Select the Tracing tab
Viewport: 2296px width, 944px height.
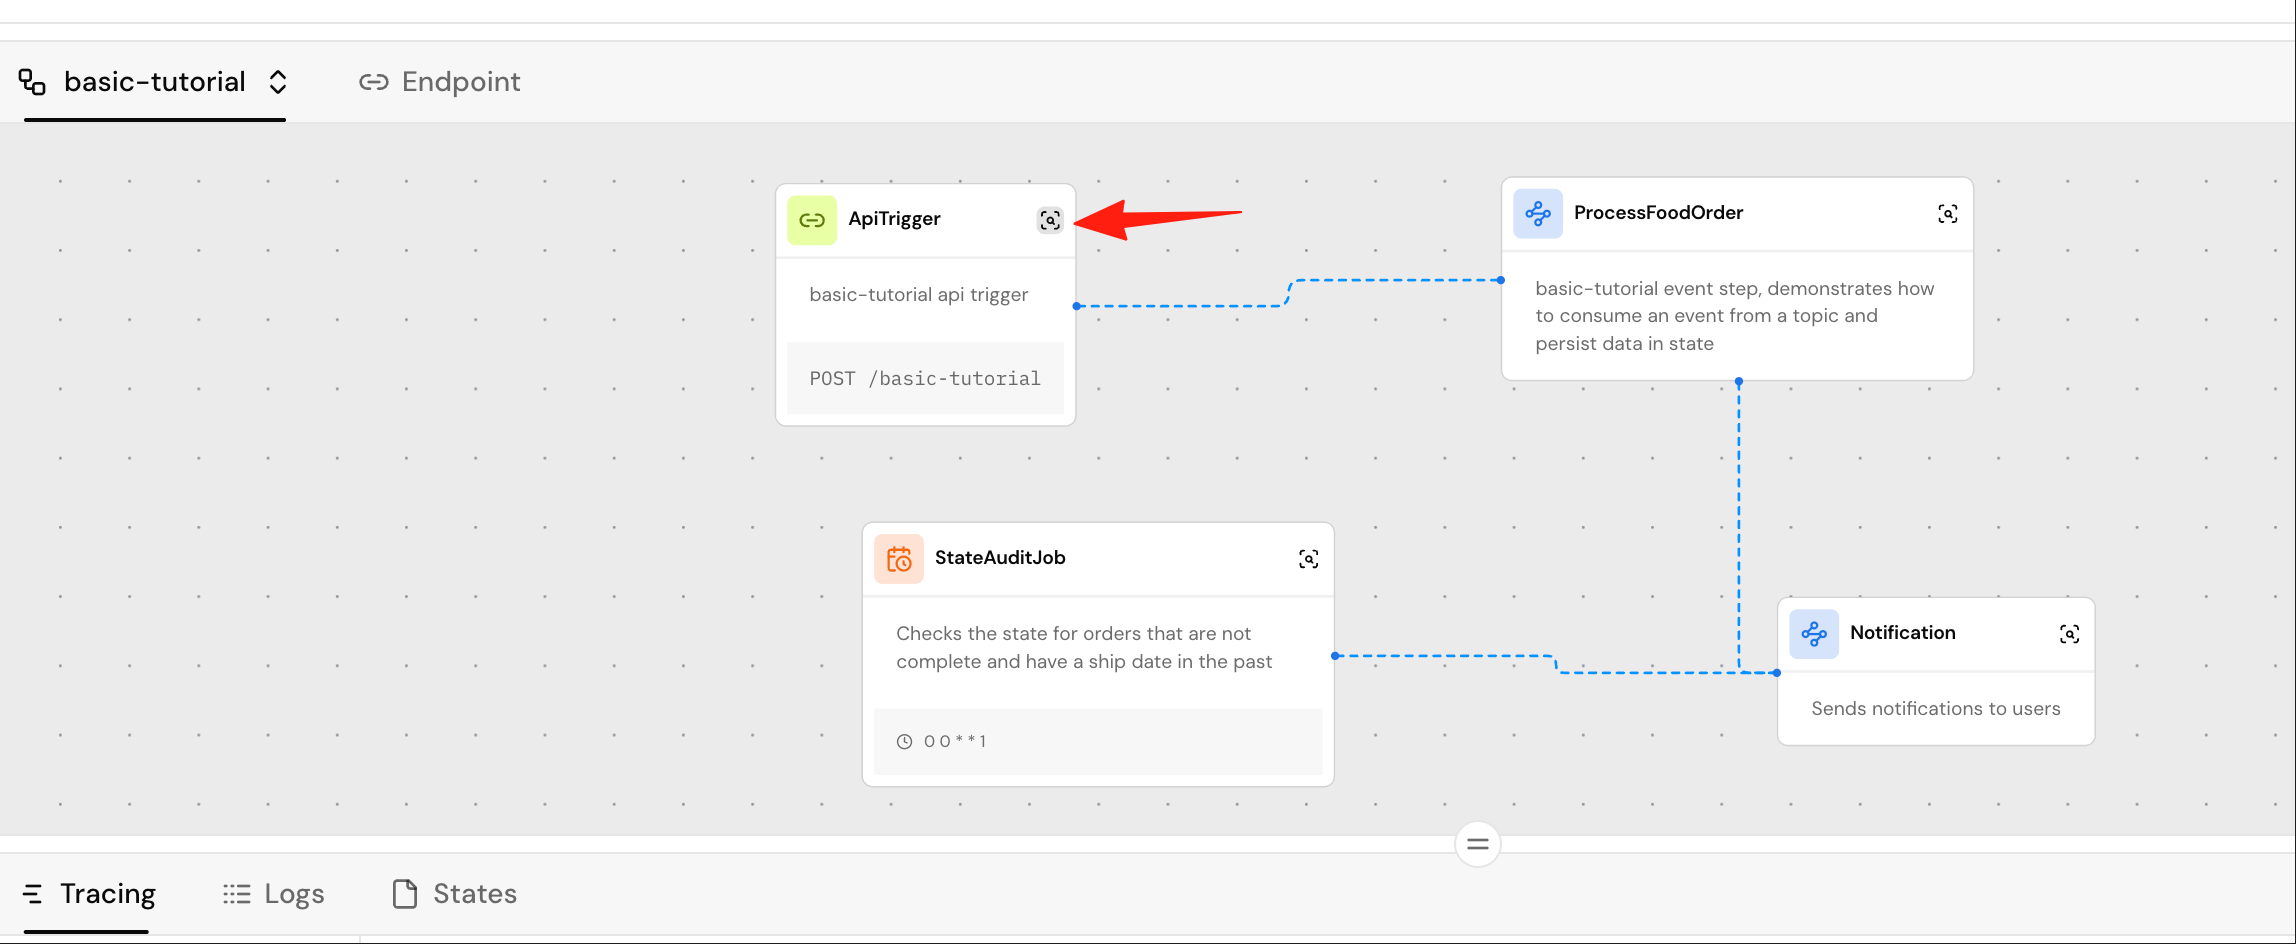pyautogui.click(x=88, y=894)
